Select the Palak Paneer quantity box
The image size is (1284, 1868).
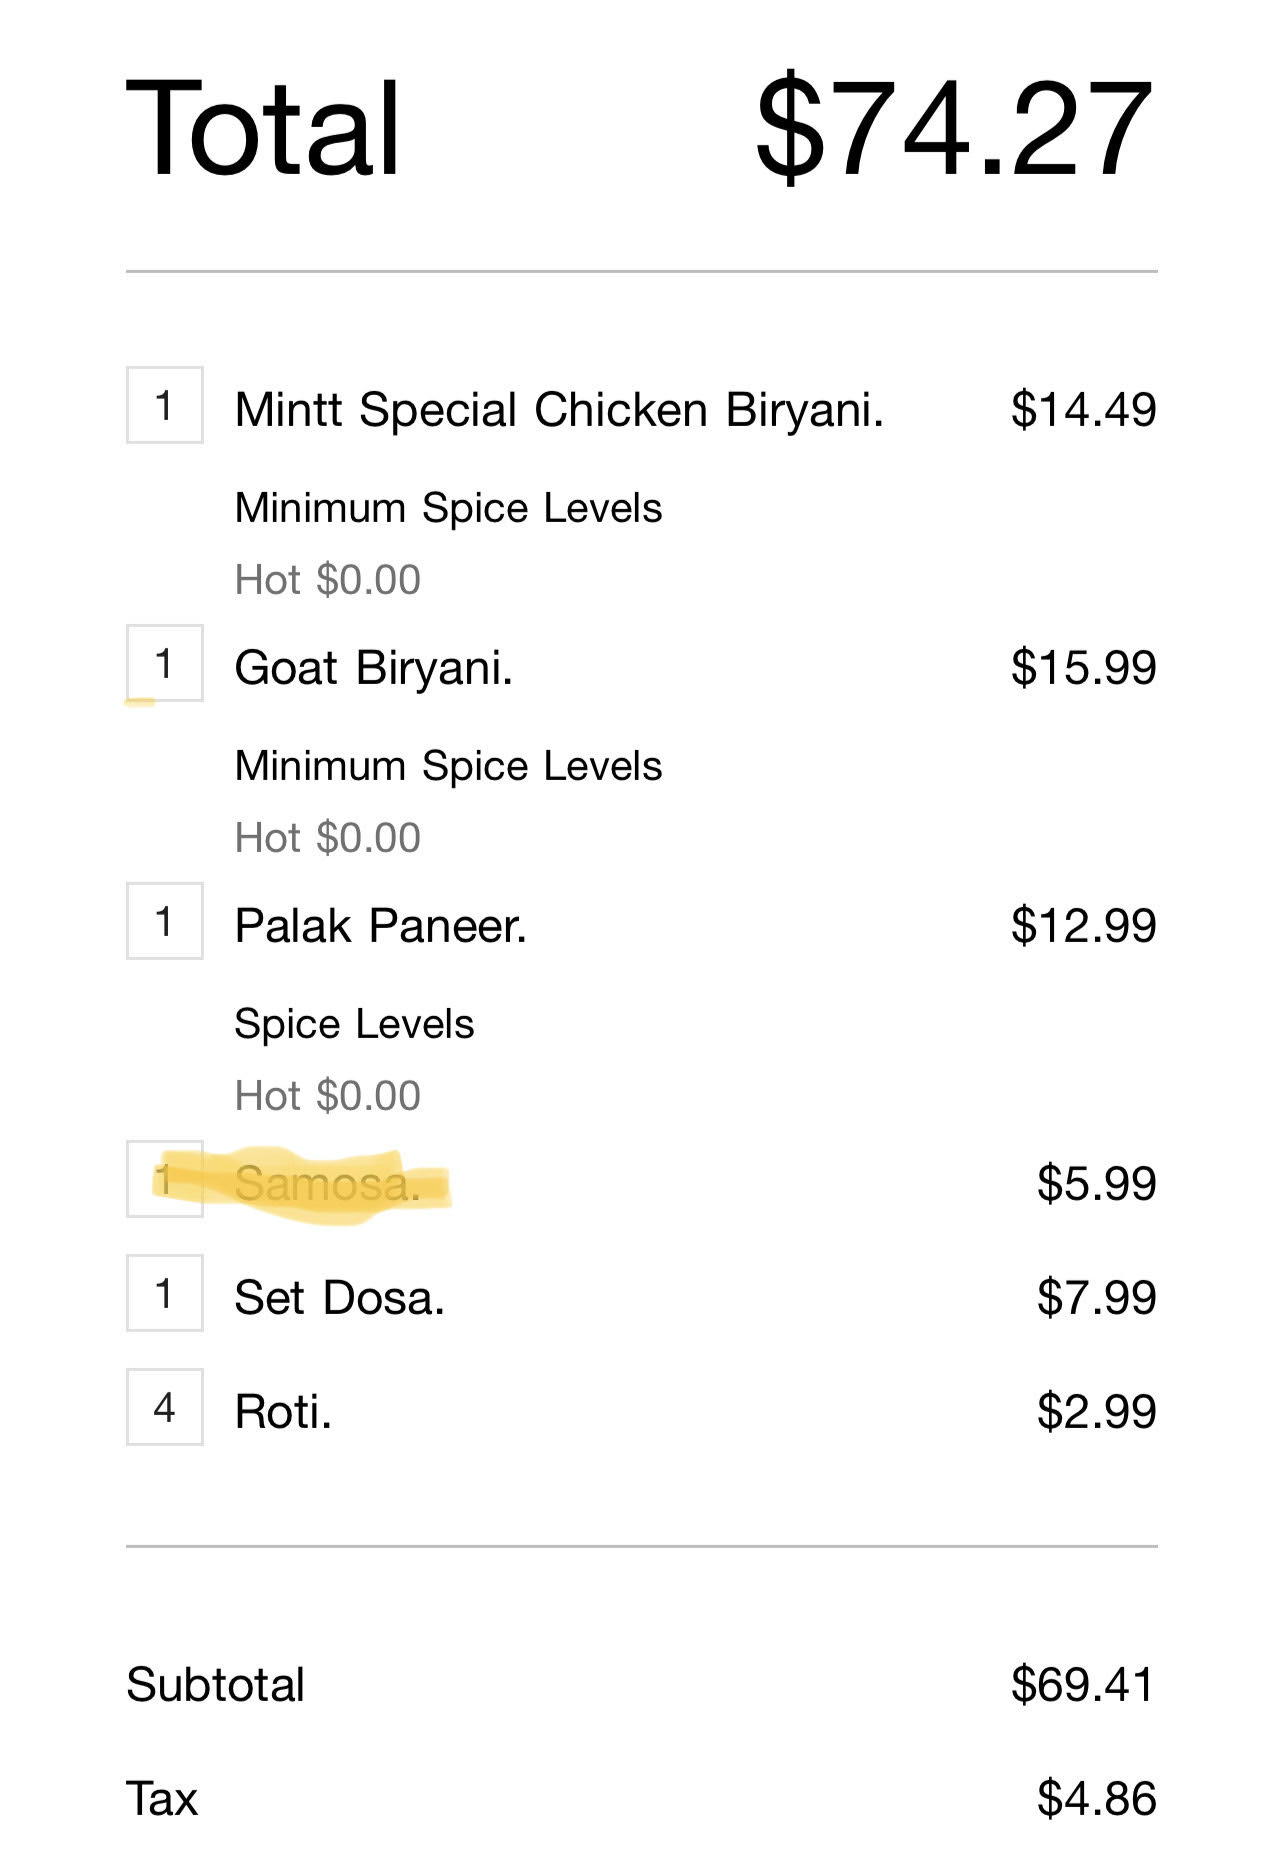164,922
